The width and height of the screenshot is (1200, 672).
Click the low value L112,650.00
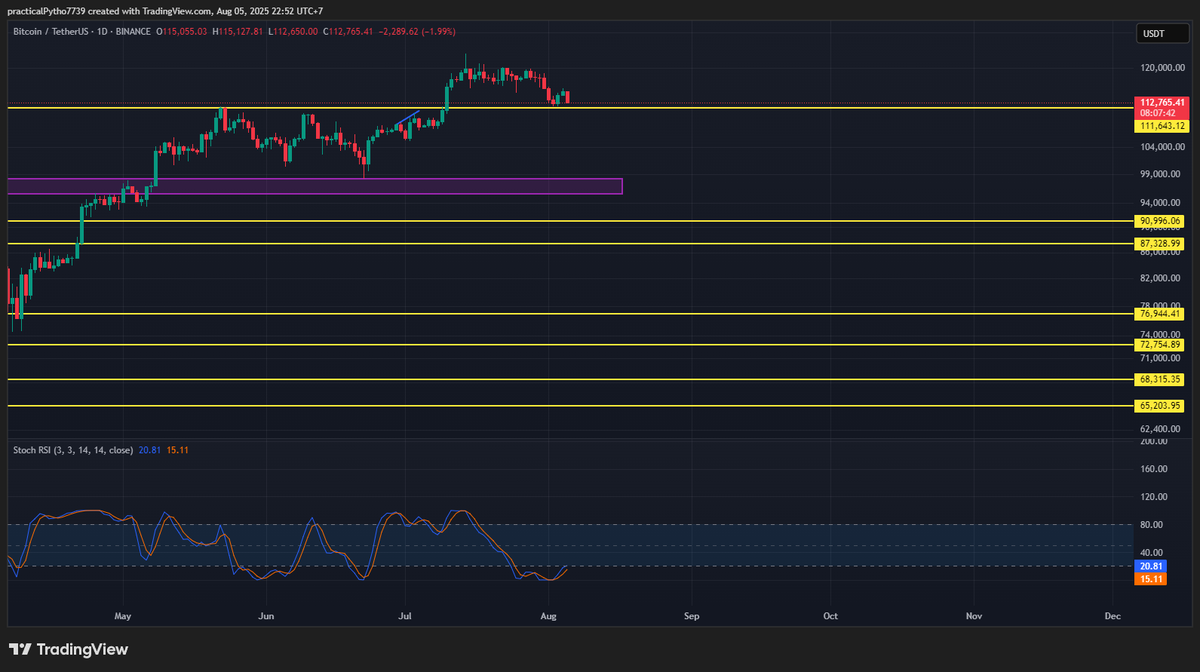pyautogui.click(x=293, y=32)
